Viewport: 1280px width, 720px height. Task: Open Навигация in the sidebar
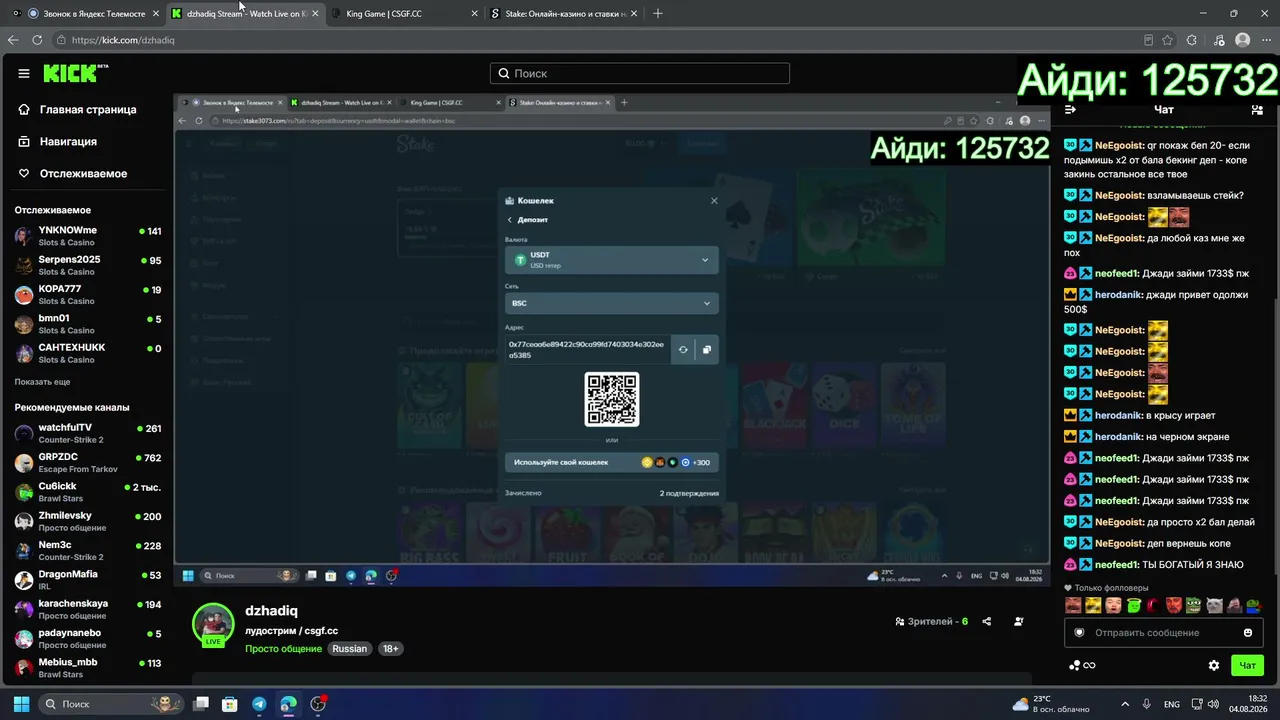58,141
